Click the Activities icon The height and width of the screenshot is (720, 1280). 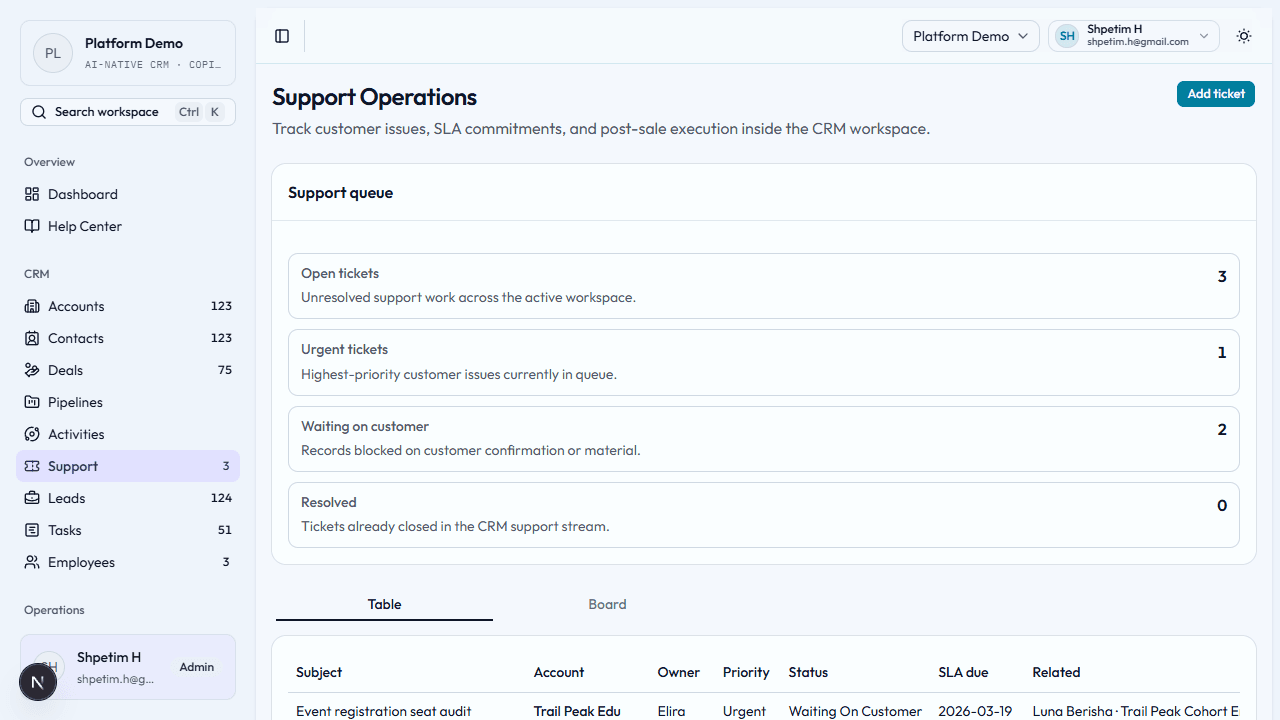[x=32, y=434]
